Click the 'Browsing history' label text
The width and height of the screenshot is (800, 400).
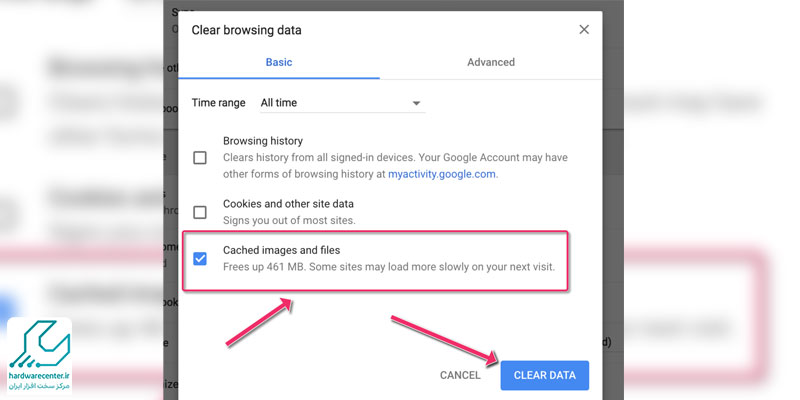(262, 142)
